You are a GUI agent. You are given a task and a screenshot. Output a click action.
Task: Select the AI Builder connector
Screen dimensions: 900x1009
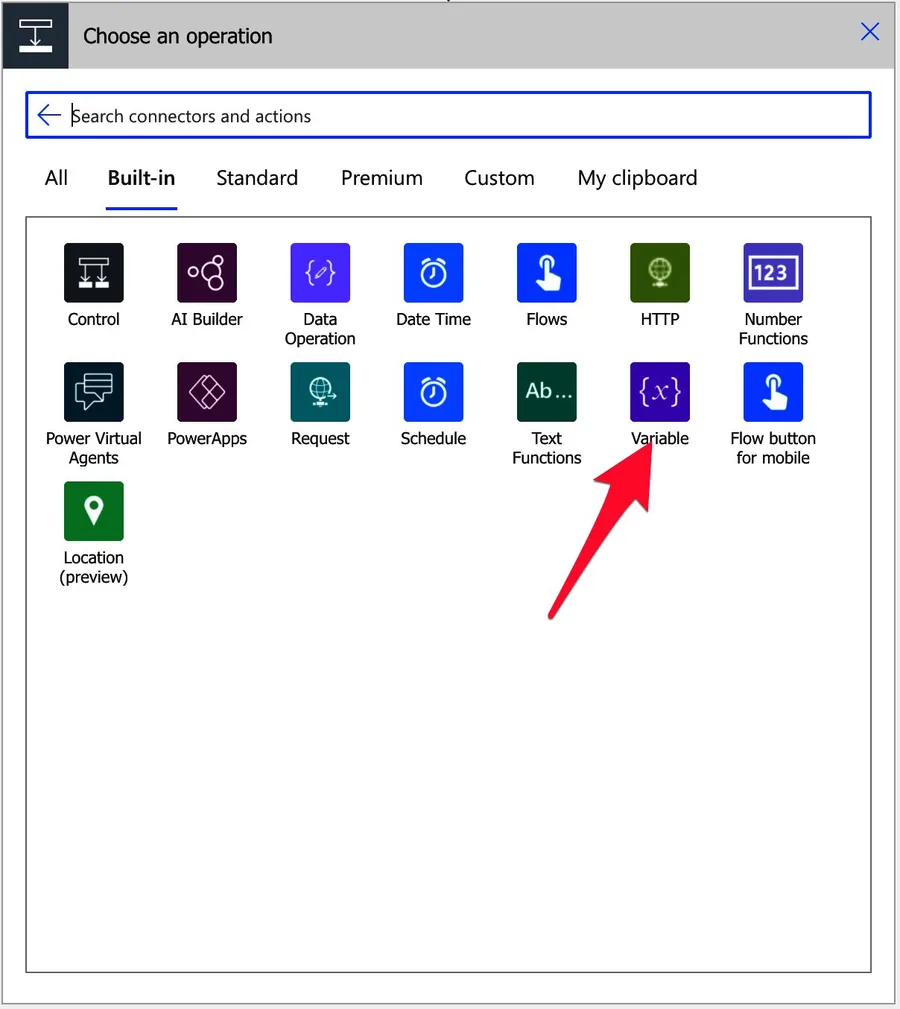[207, 273]
